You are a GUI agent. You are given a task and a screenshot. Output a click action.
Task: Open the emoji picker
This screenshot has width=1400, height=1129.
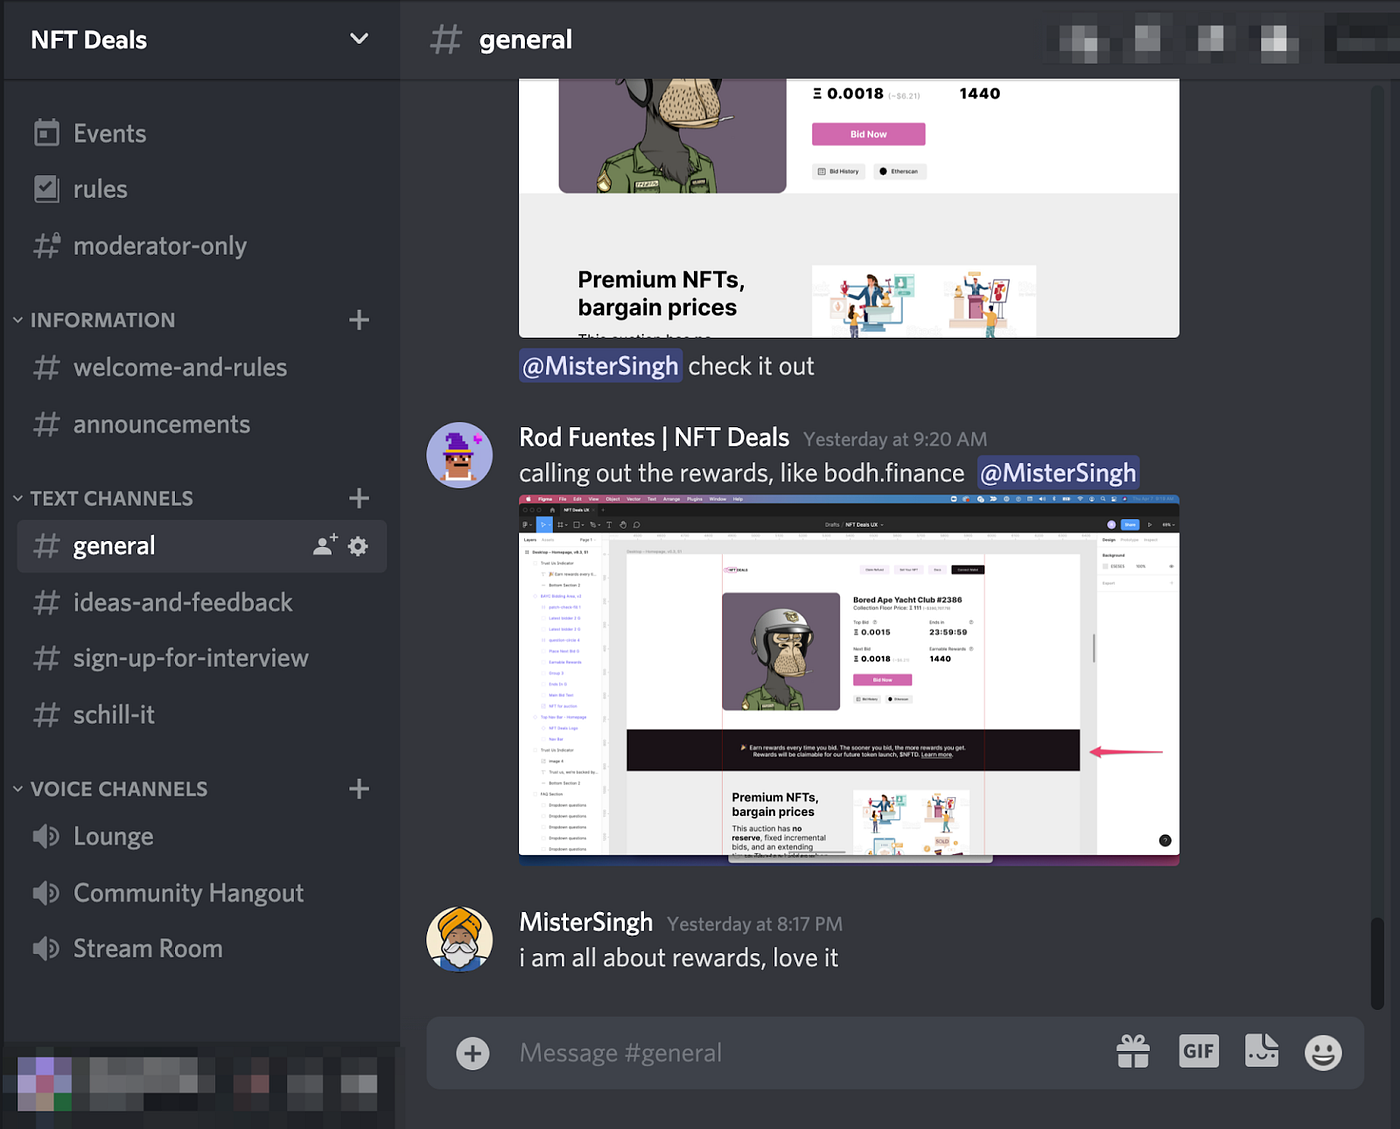(1323, 1052)
